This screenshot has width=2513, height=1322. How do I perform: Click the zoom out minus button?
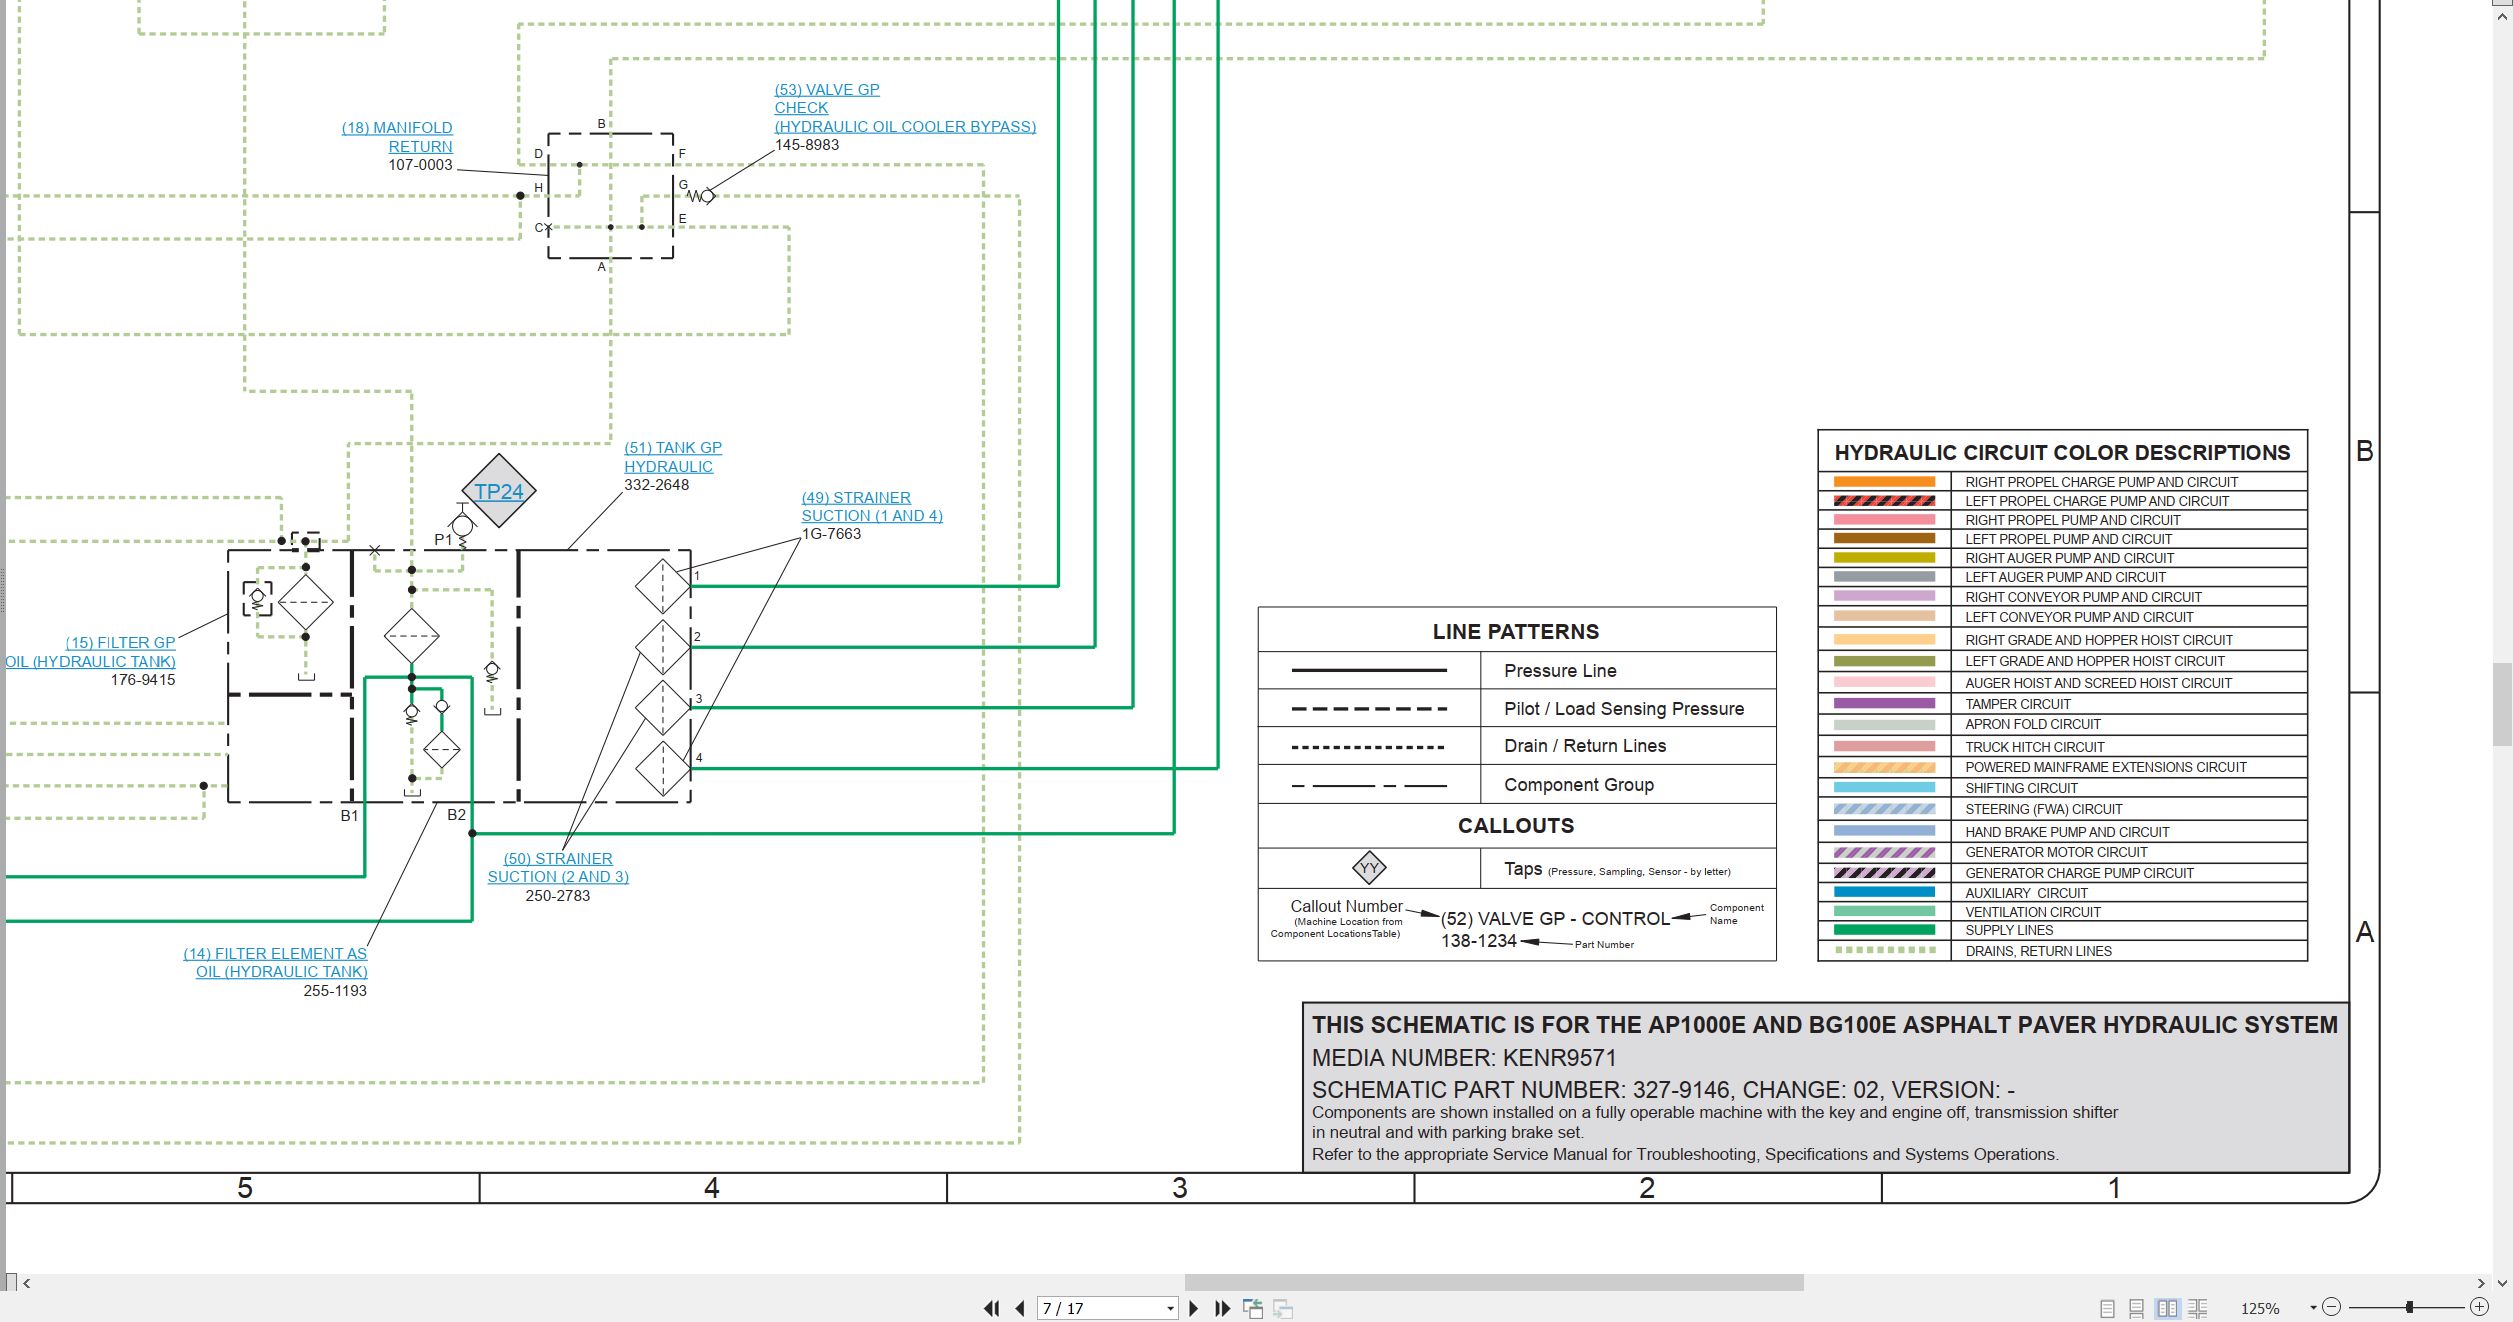coord(2331,1307)
